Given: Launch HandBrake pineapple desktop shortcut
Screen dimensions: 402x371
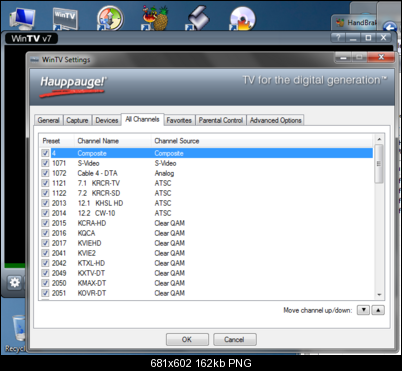Looking at the screenshot, I should pos(155,18).
